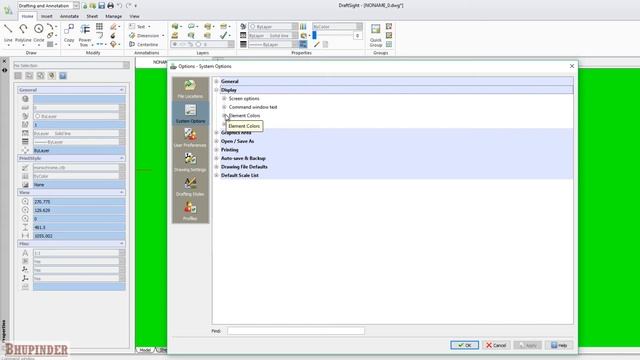Click the 'Element Colors' tree label
The width and height of the screenshot is (640, 360).
[x=244, y=116]
